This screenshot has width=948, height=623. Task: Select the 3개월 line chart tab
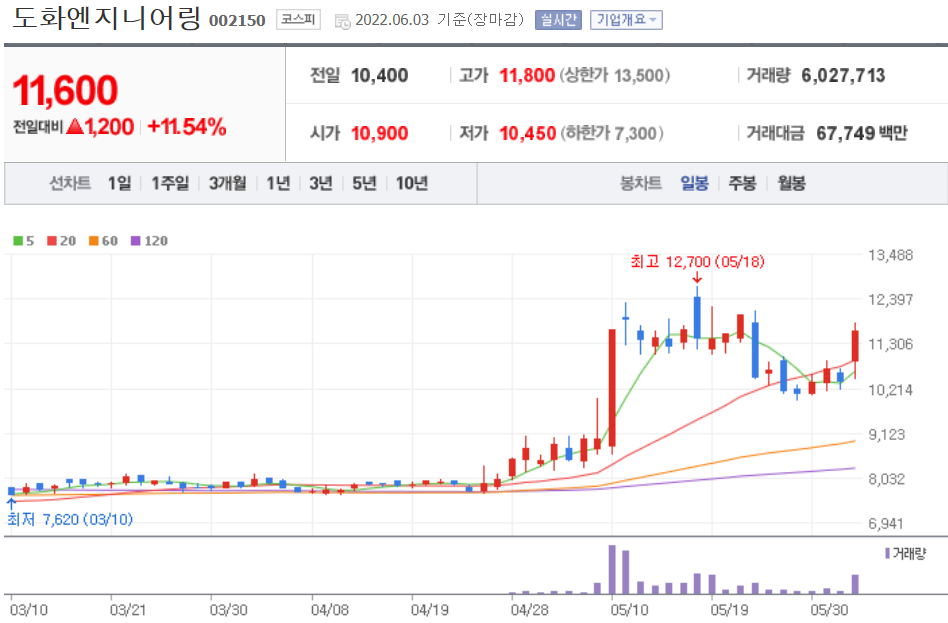coord(227,183)
